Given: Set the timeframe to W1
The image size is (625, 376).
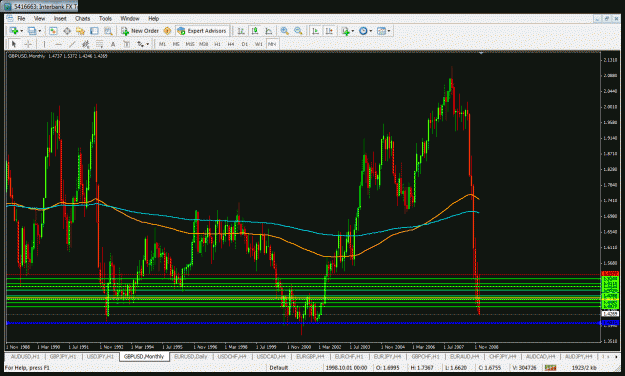Looking at the screenshot, I should (x=259, y=44).
